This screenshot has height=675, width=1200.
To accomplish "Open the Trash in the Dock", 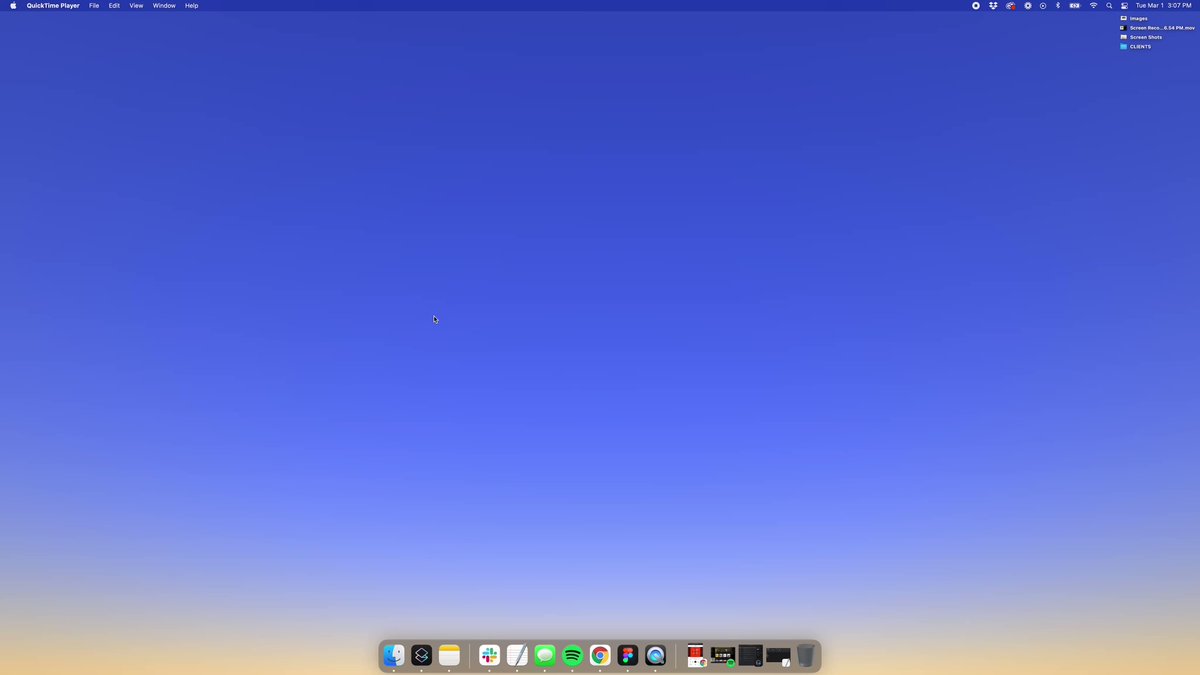I will click(x=806, y=655).
